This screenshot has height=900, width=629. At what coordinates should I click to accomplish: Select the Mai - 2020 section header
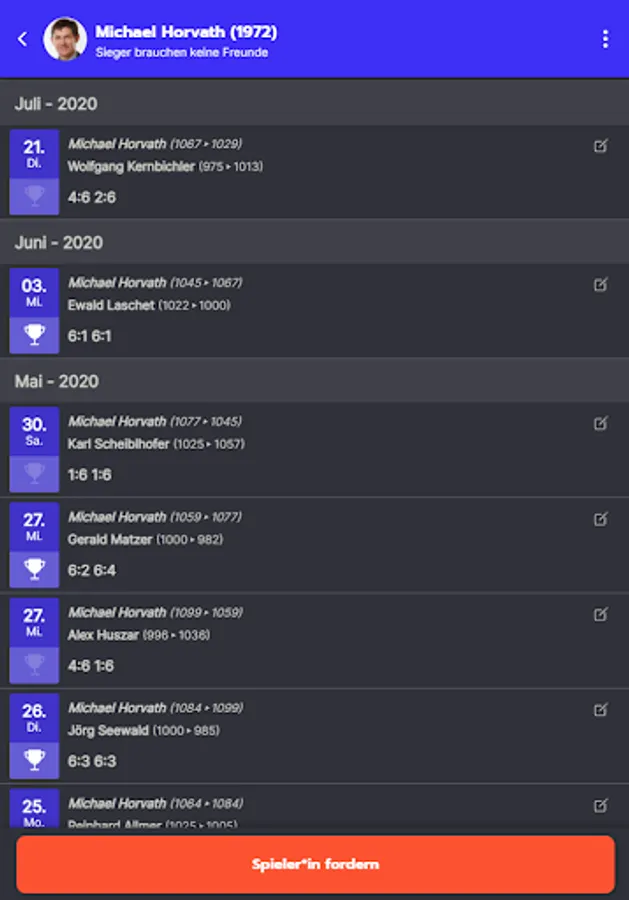56,381
